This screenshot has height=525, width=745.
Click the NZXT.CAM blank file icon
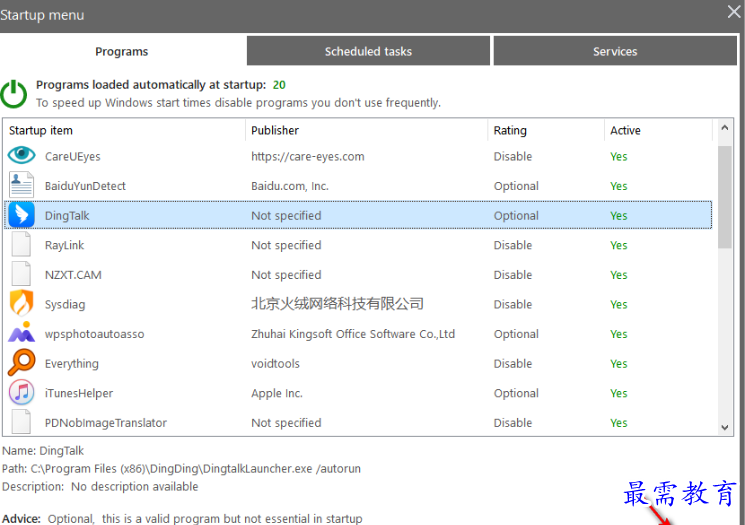21,274
